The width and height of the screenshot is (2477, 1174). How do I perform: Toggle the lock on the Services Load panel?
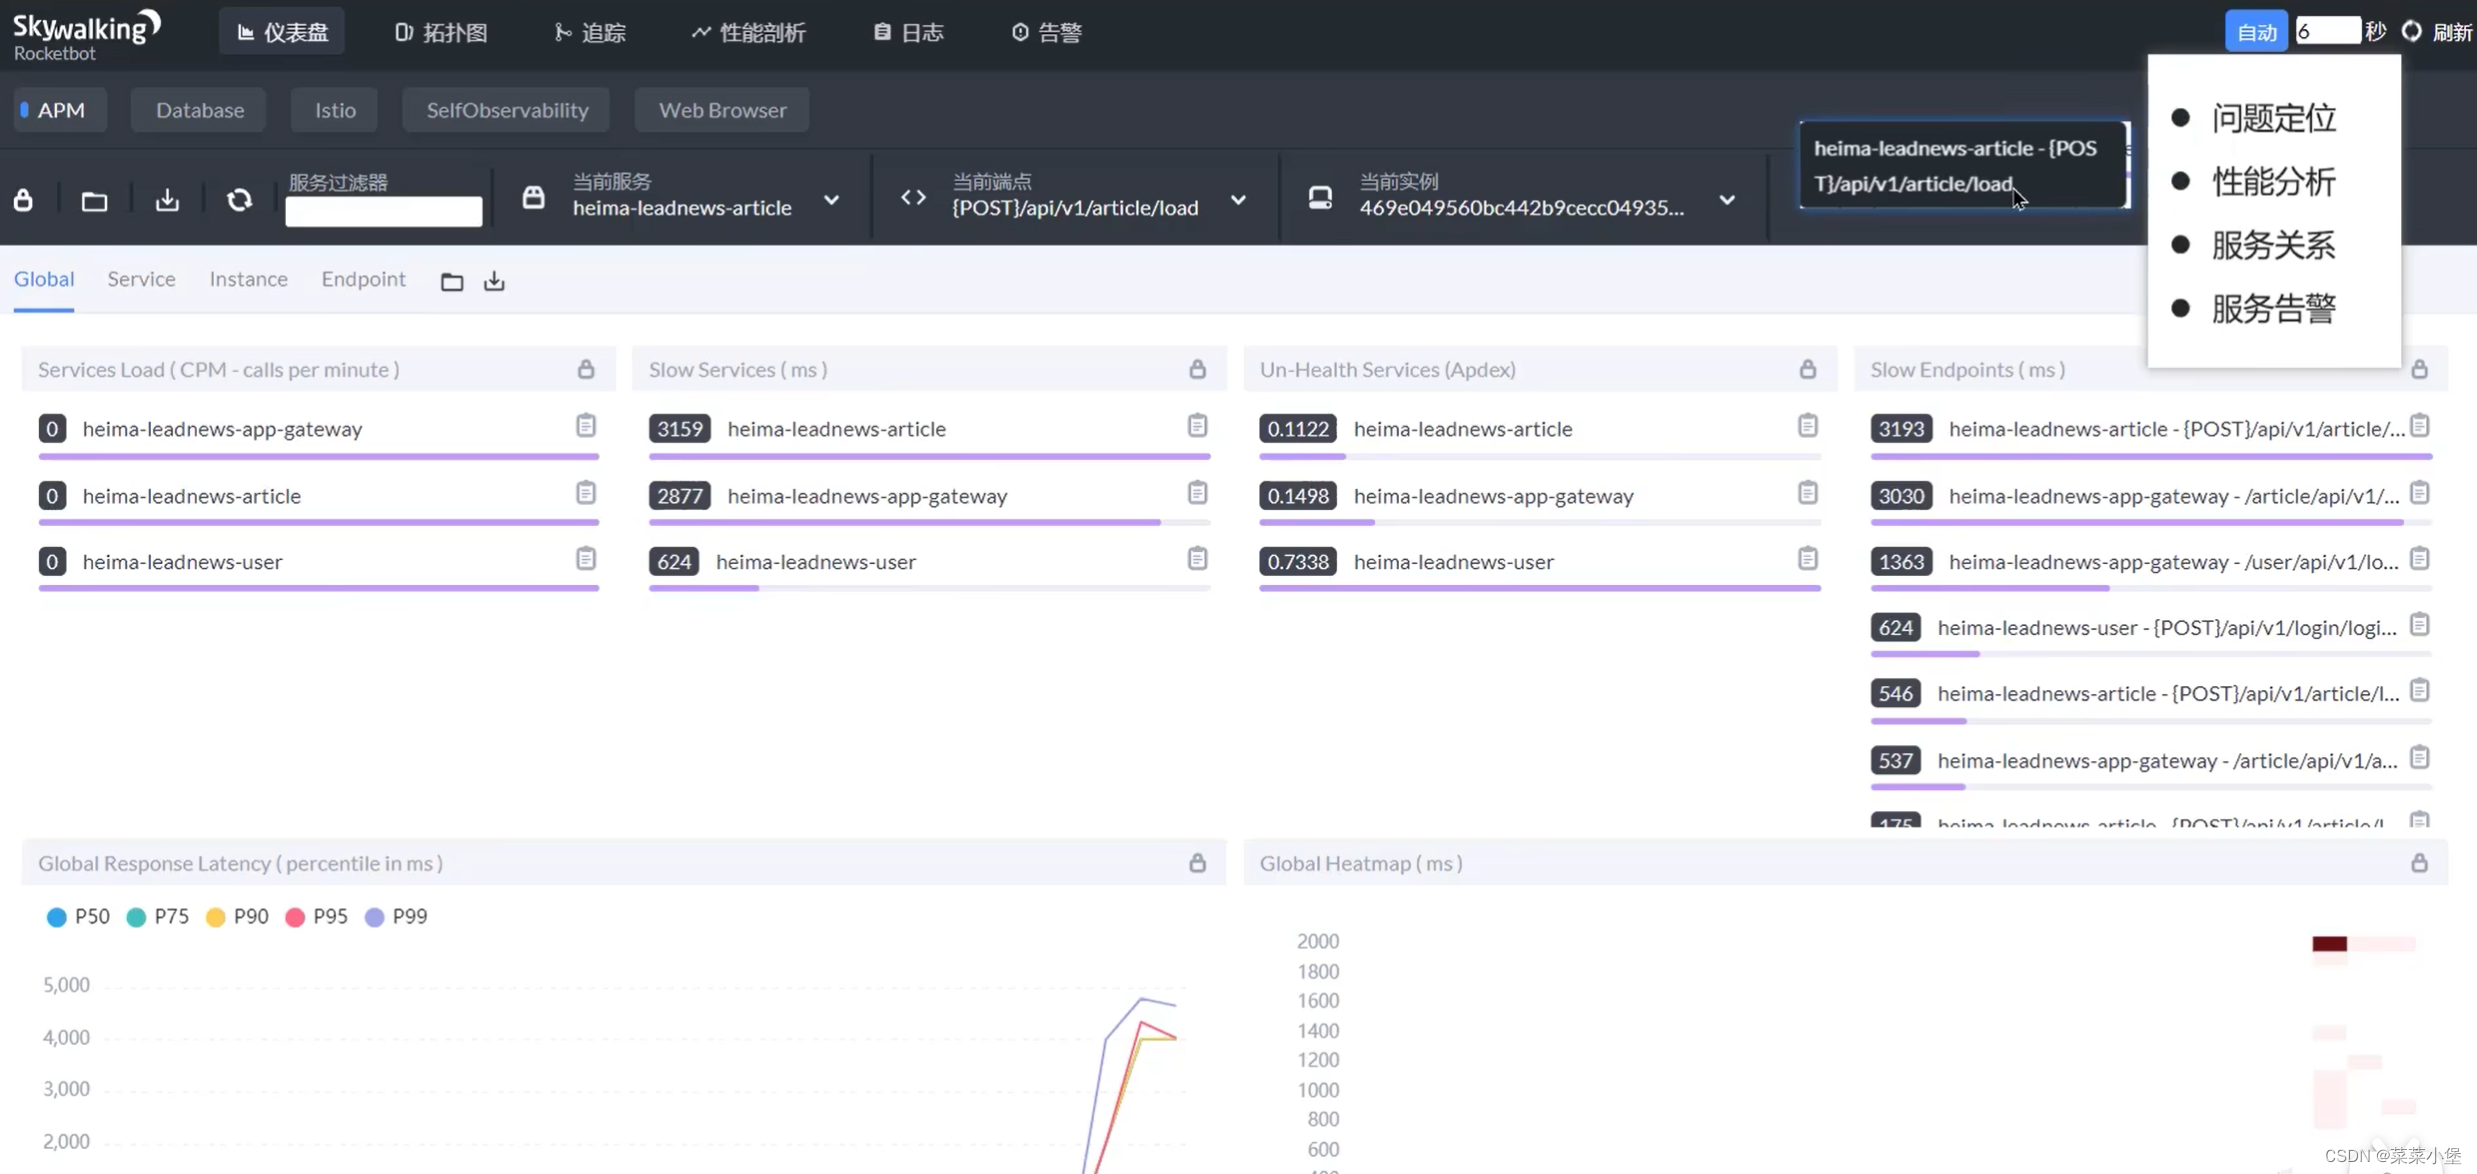coord(586,369)
